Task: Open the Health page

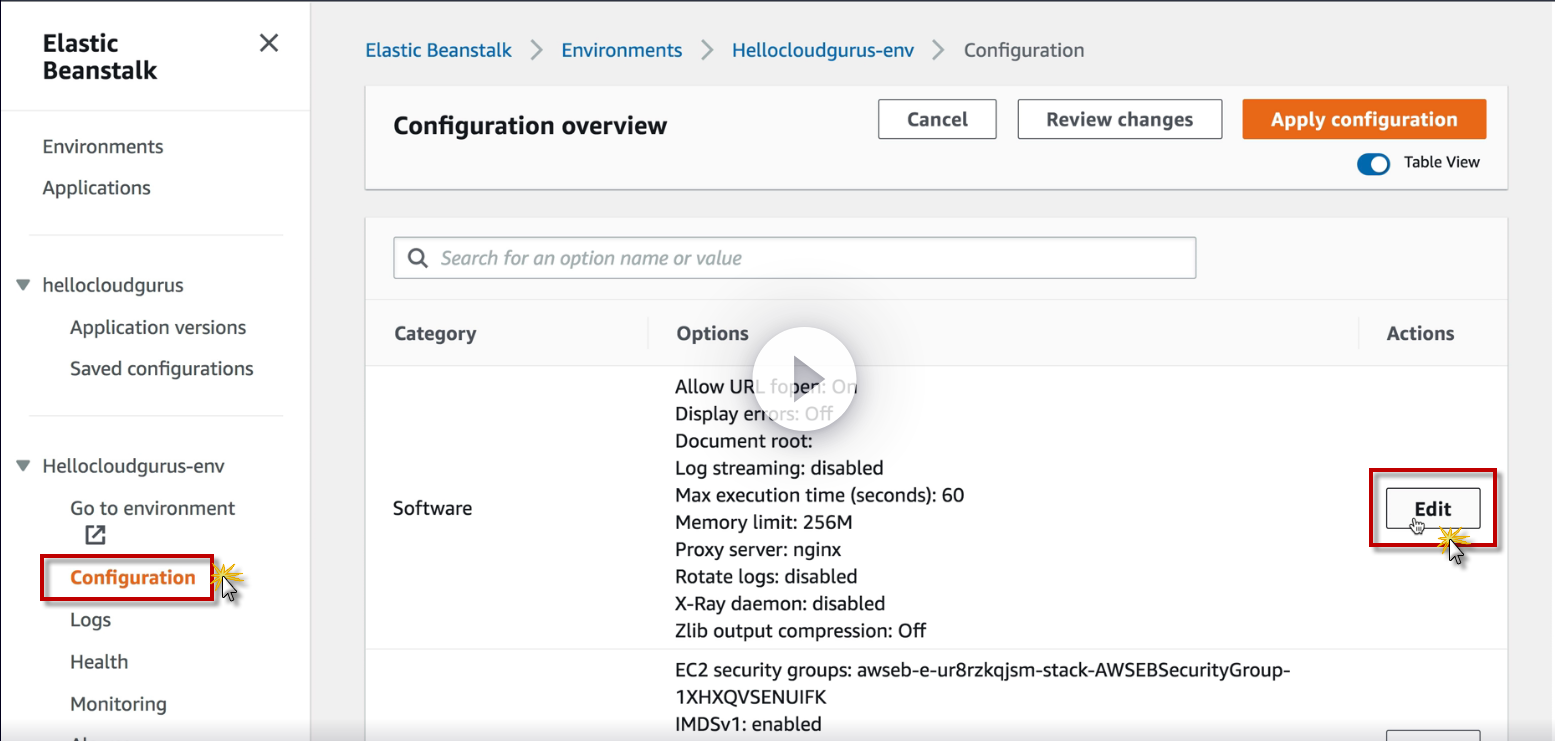Action: click(99, 662)
